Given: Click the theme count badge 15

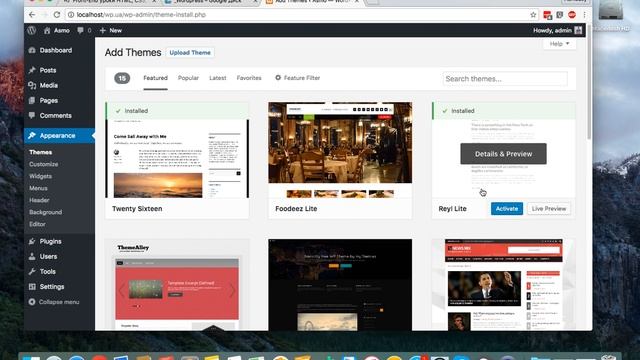Looking at the screenshot, I should 122,78.
